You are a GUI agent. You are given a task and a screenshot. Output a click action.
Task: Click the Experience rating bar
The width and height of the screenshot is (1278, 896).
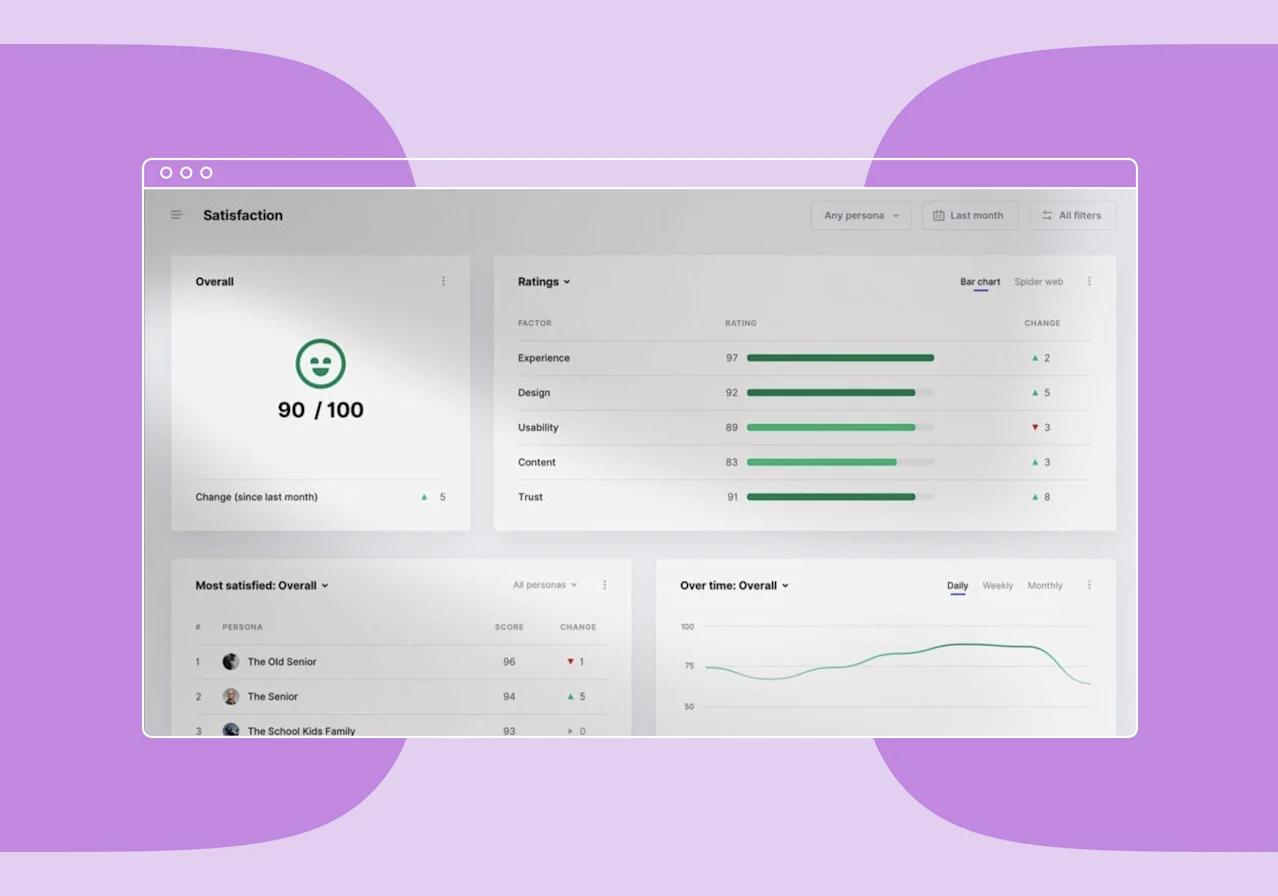pos(840,358)
